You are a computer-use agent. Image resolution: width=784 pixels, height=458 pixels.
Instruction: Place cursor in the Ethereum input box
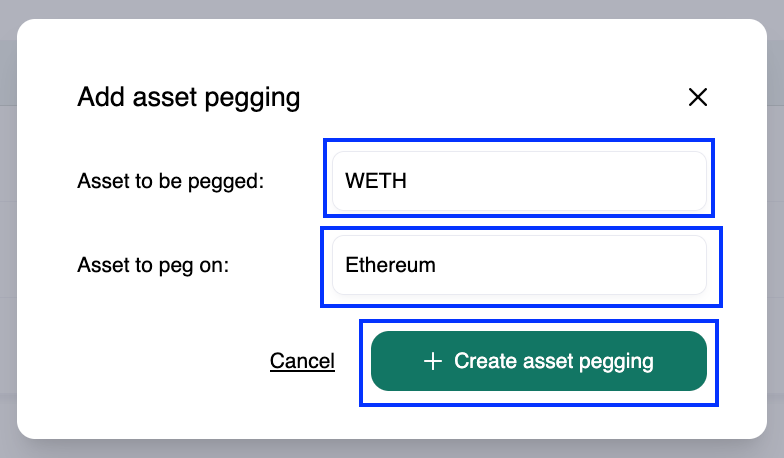pyautogui.click(x=519, y=266)
